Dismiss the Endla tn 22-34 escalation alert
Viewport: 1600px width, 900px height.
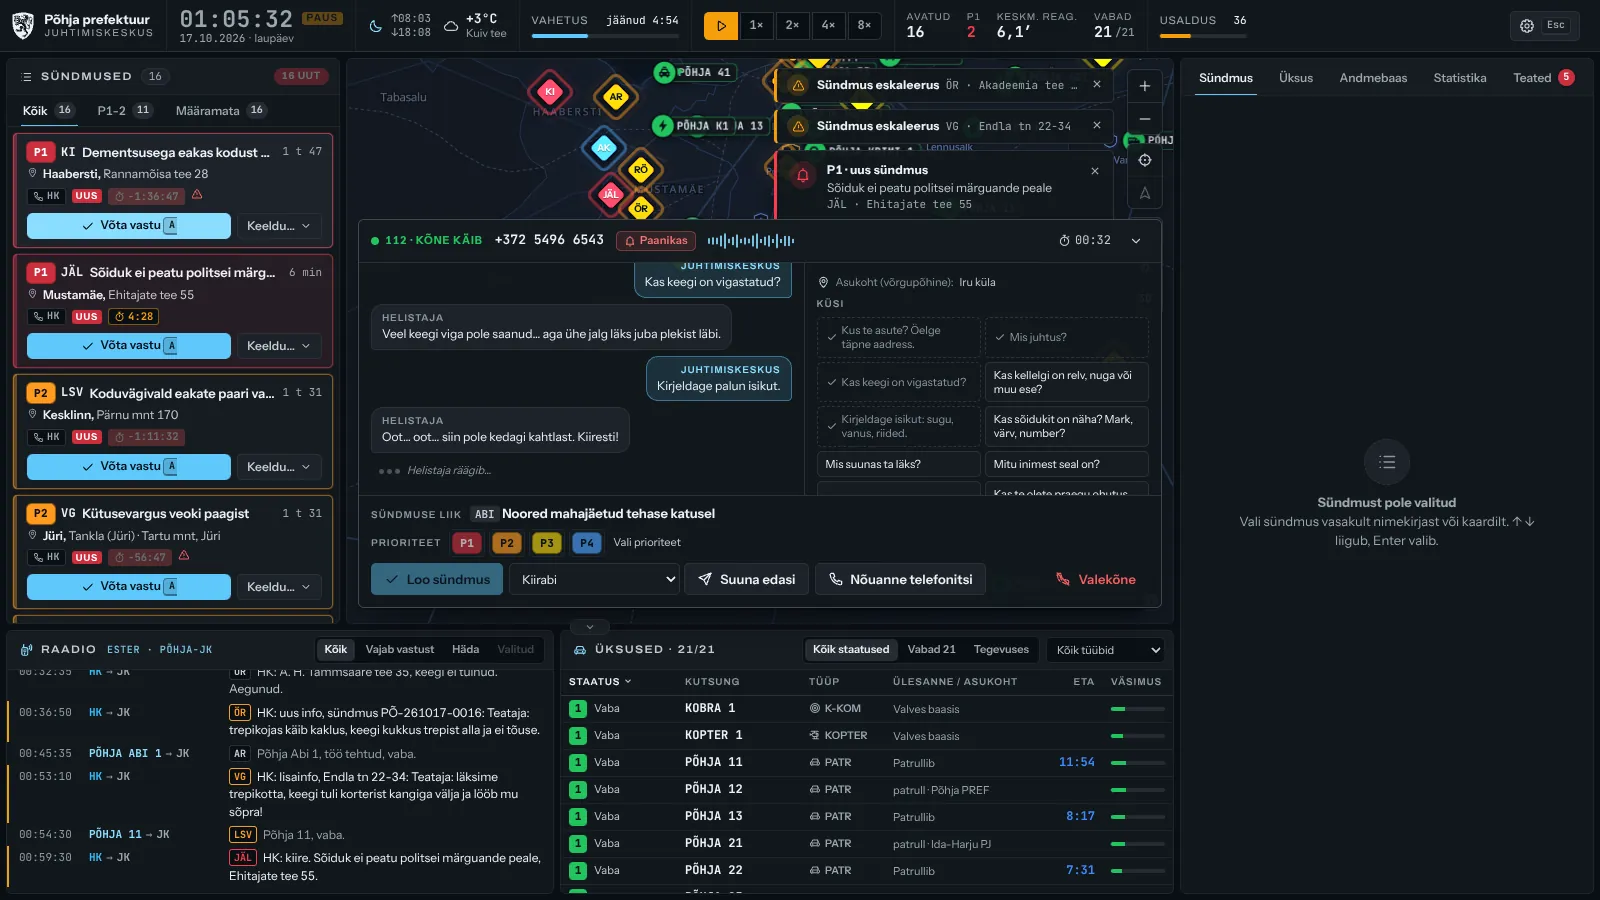(1097, 126)
